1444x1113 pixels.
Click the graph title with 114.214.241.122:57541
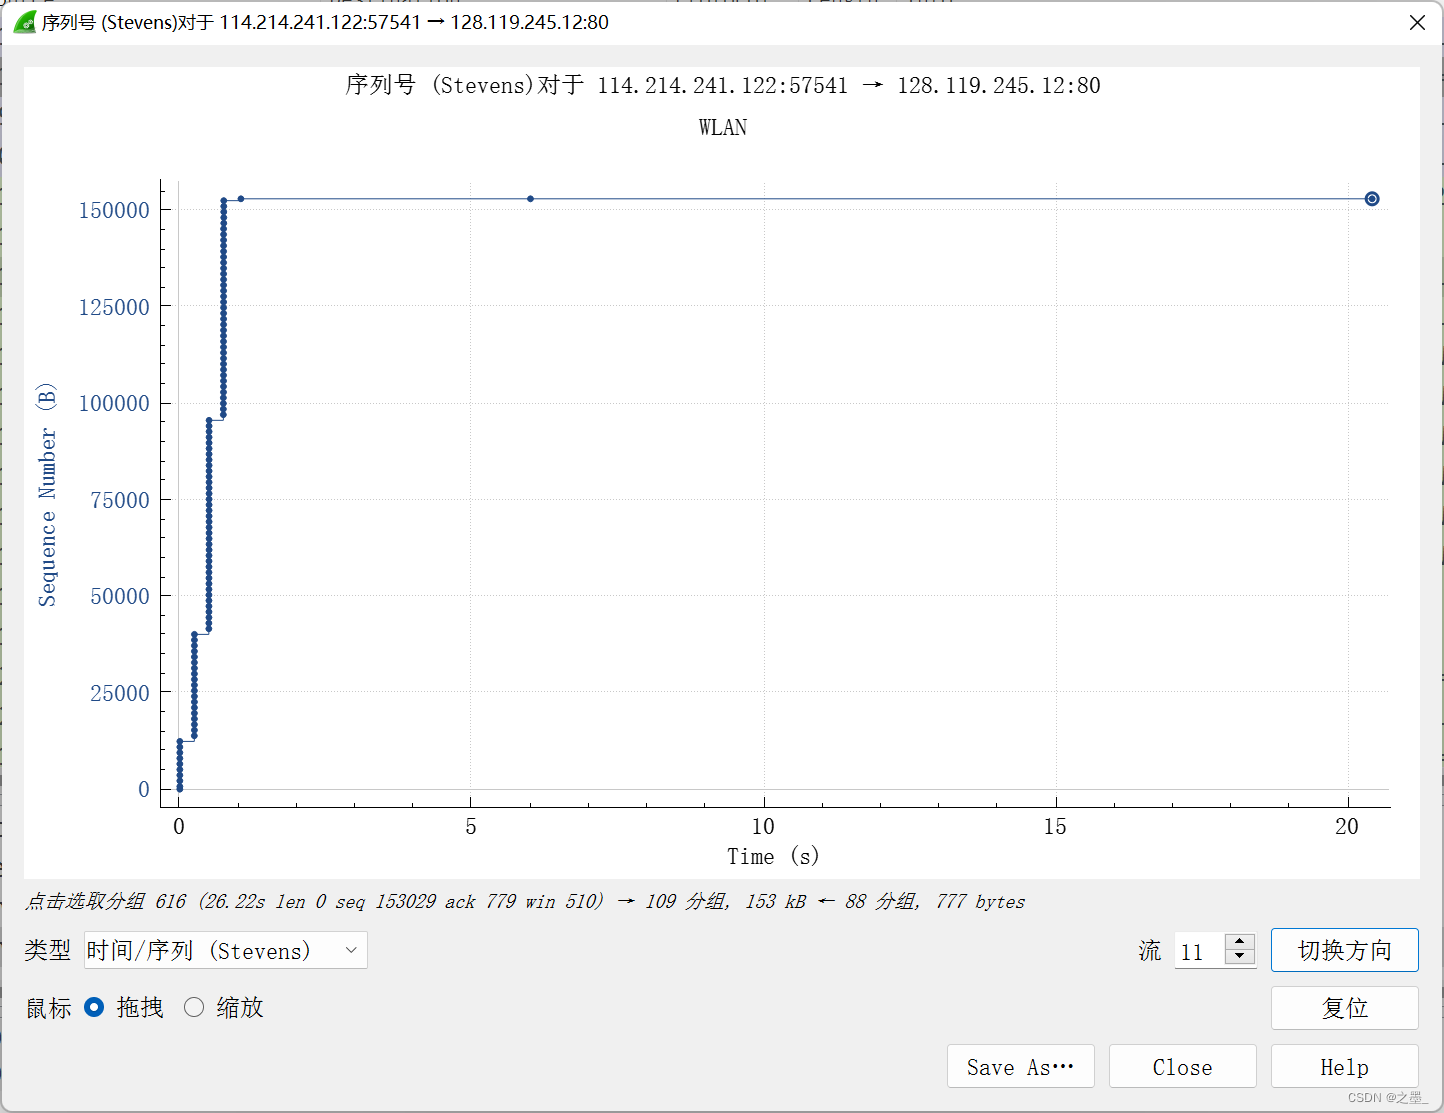coord(723,85)
